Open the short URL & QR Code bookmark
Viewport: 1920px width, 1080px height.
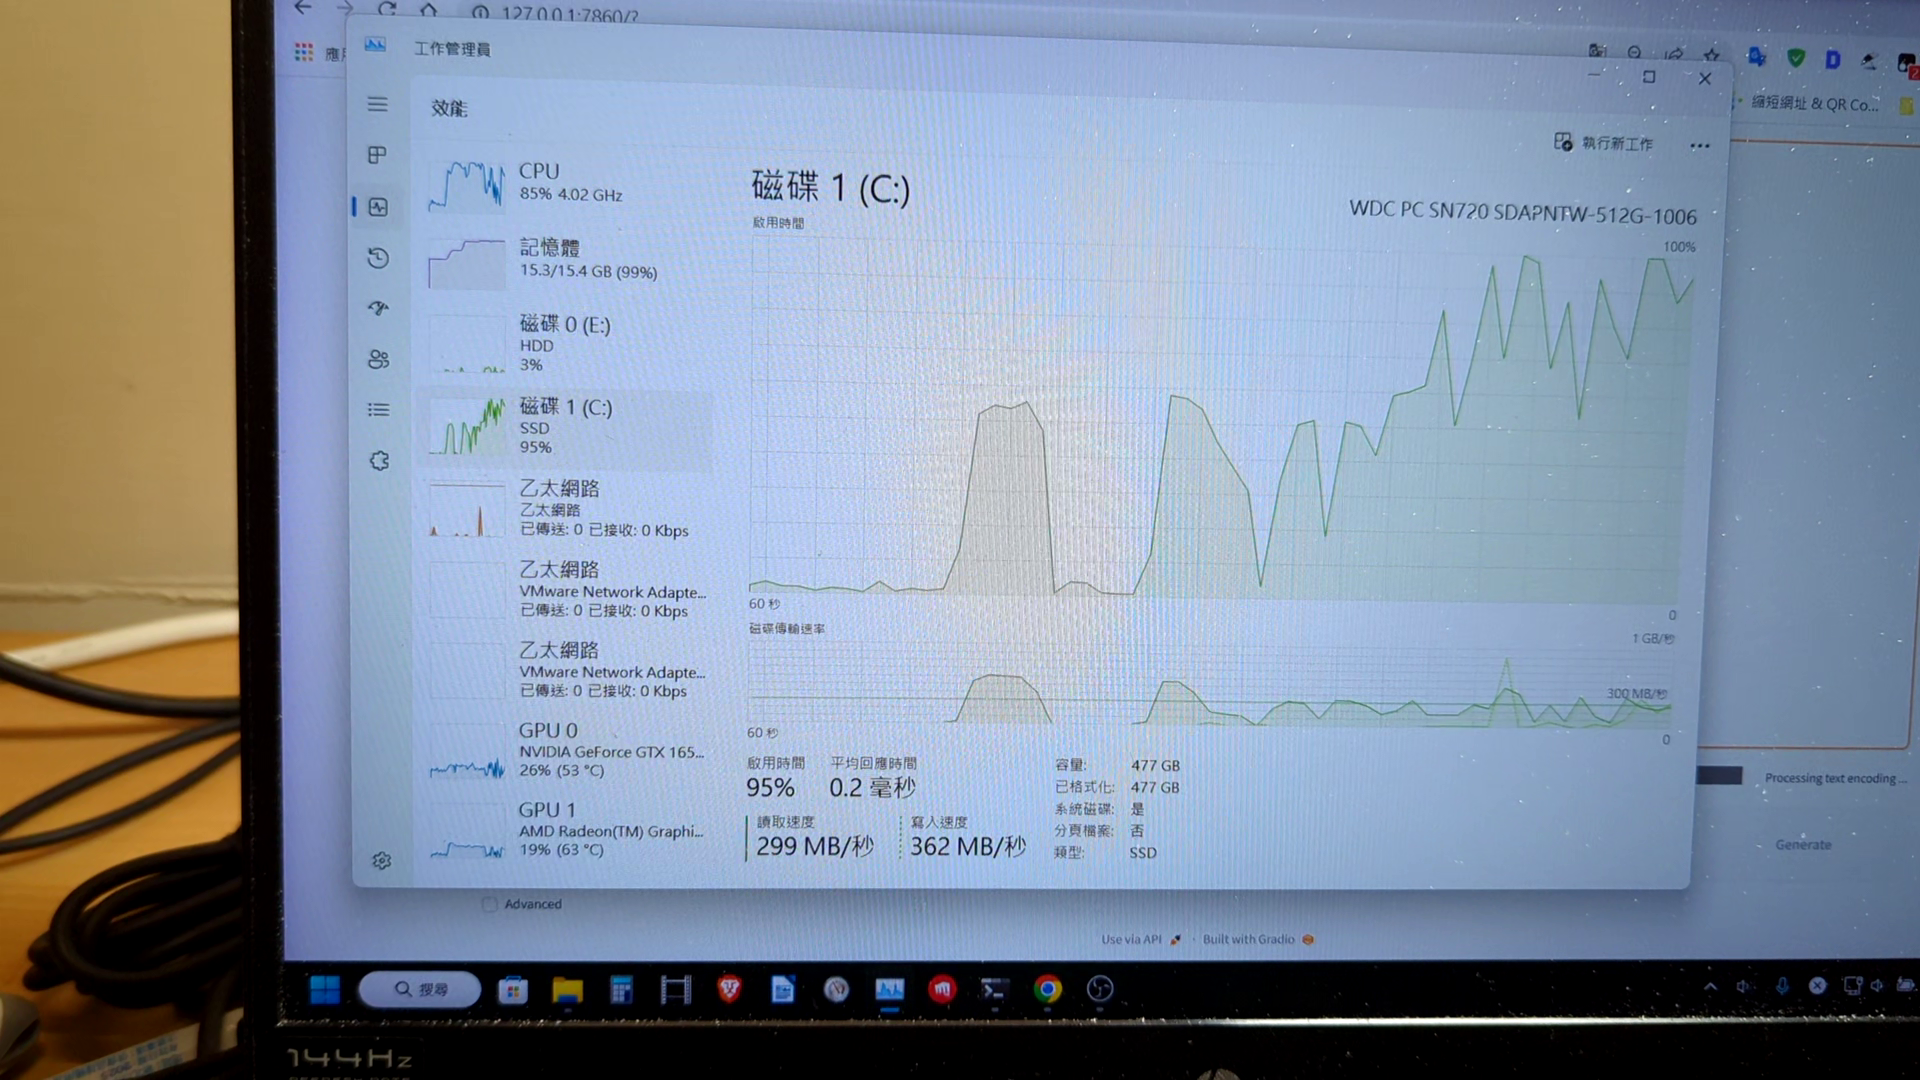click(x=1814, y=103)
